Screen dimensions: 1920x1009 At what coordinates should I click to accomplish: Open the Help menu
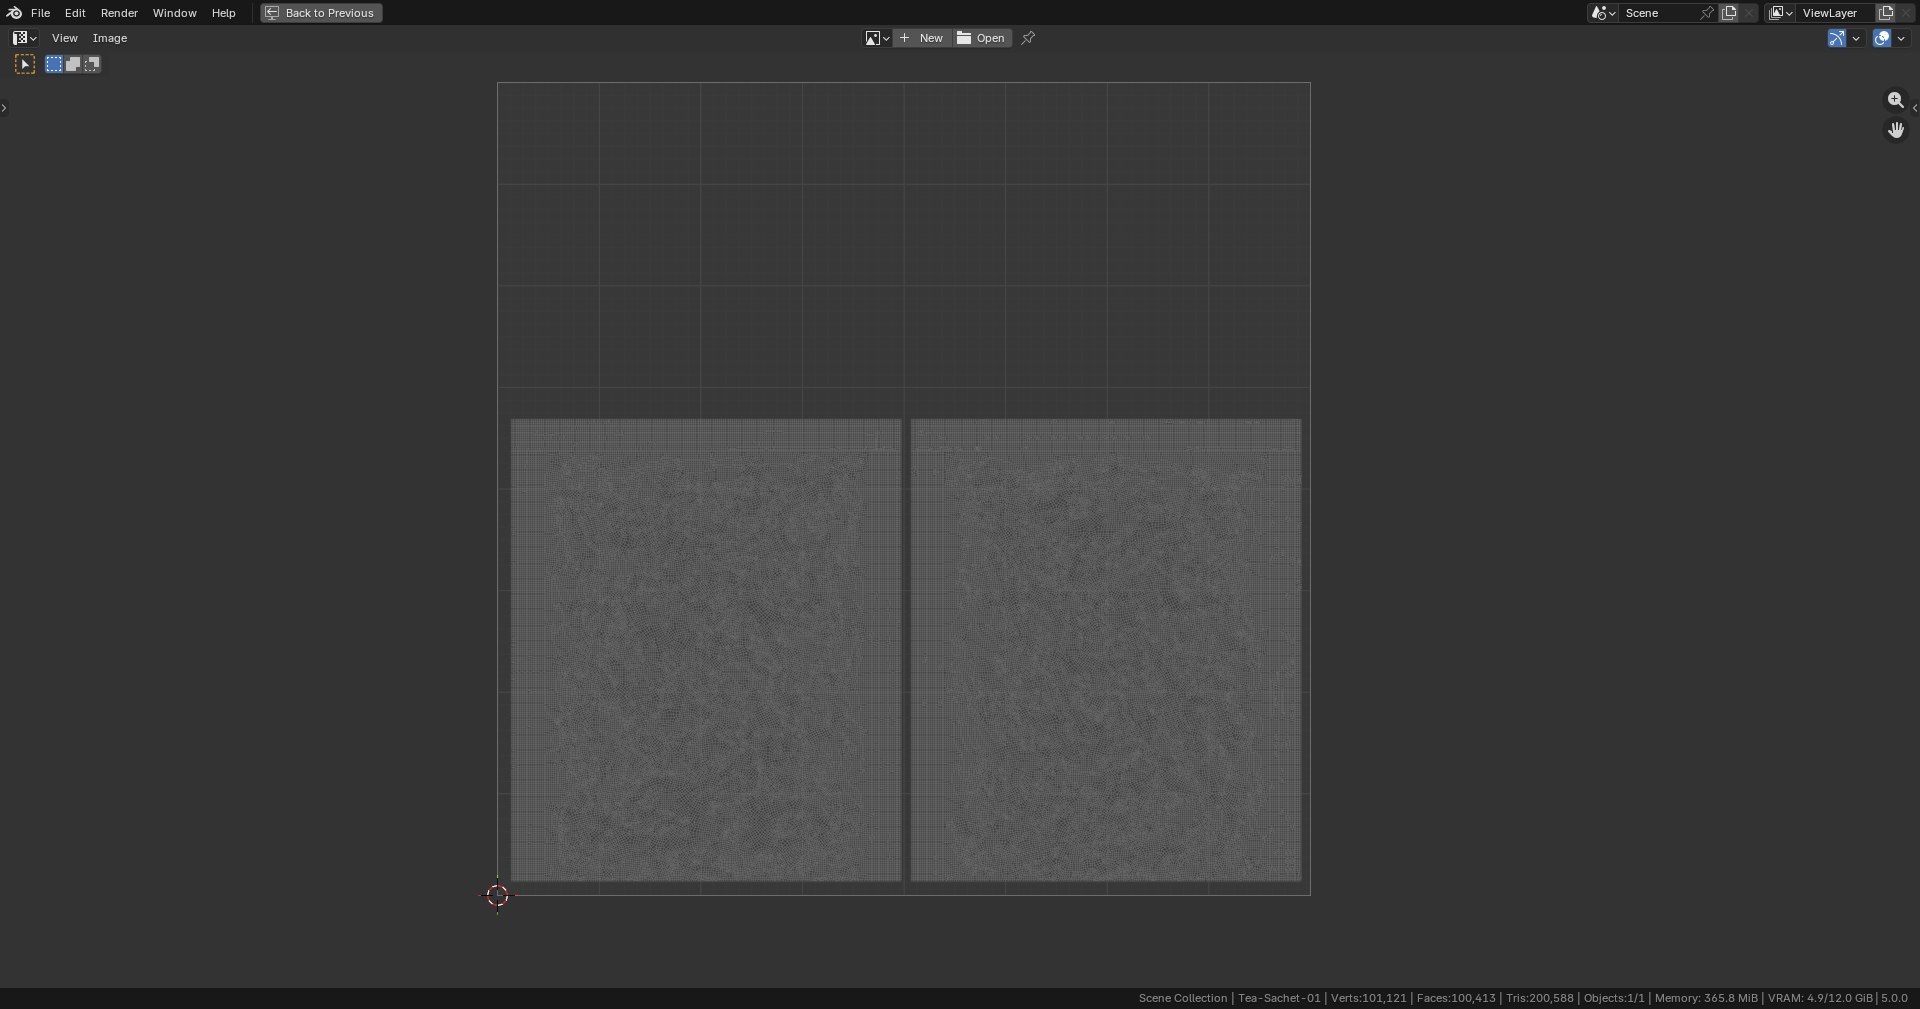click(223, 13)
